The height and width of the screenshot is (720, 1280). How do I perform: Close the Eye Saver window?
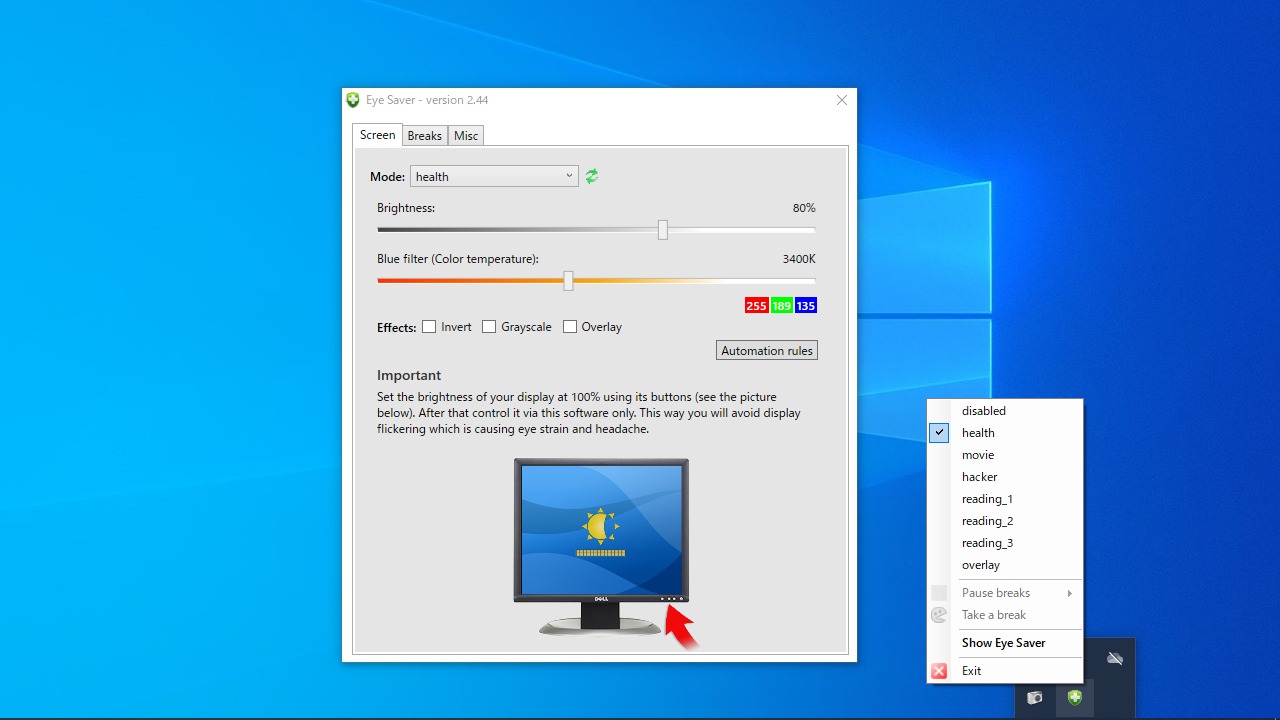tap(842, 100)
